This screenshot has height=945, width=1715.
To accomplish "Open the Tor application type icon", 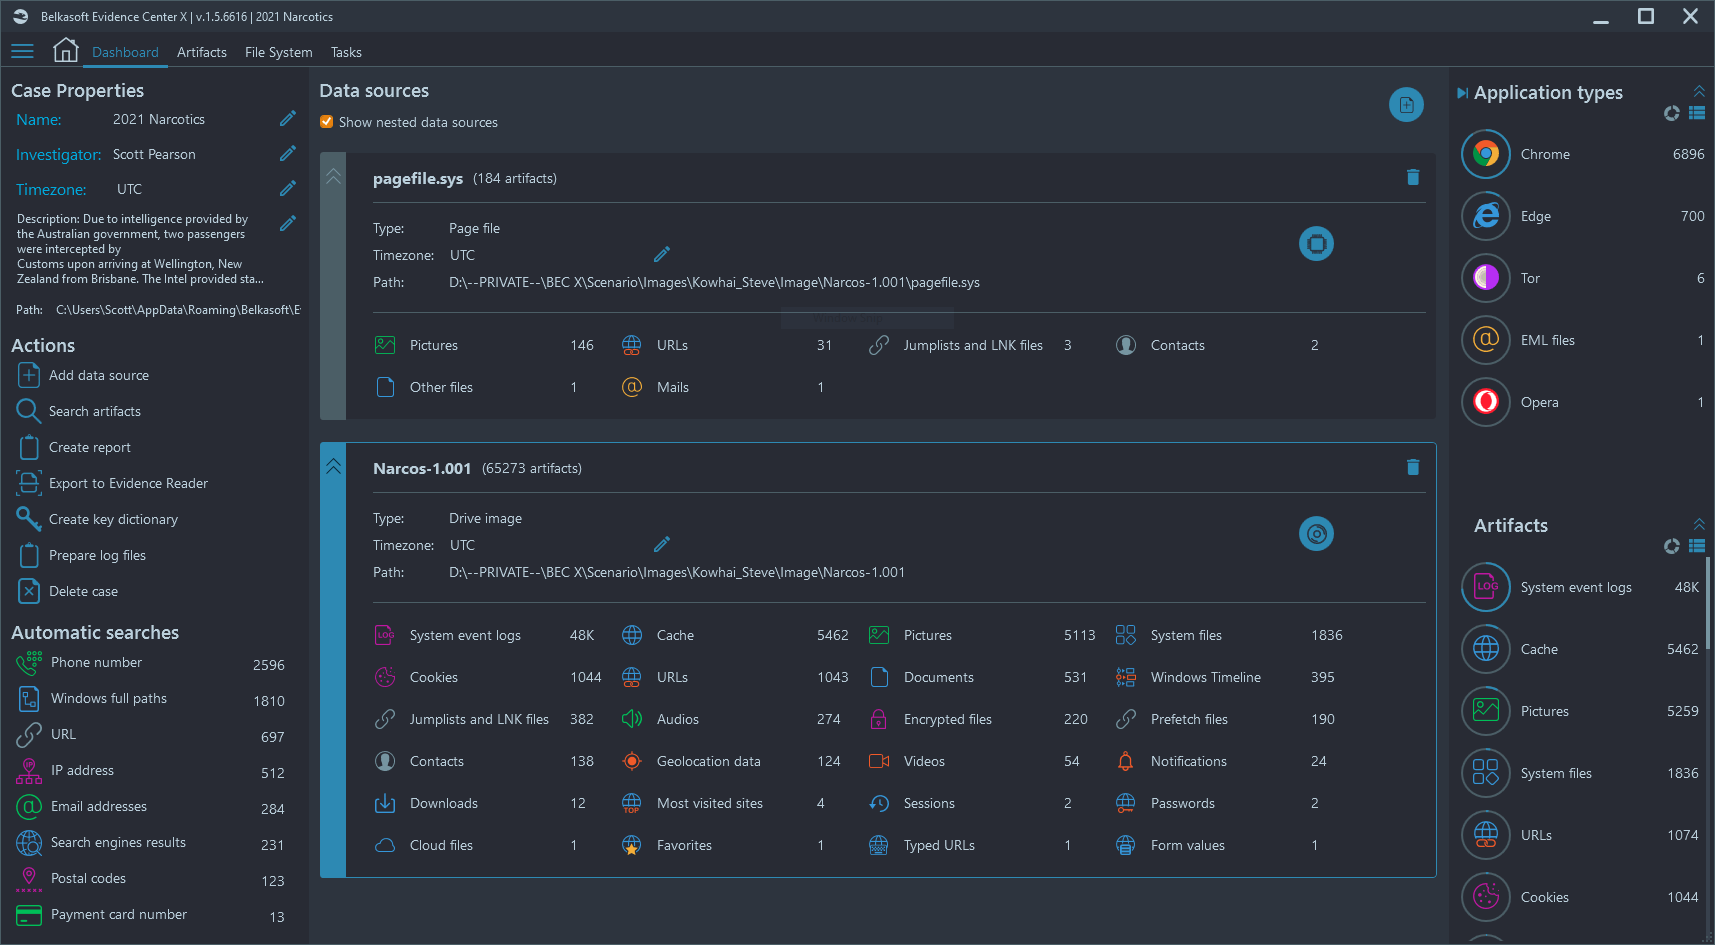I will 1485,278.
